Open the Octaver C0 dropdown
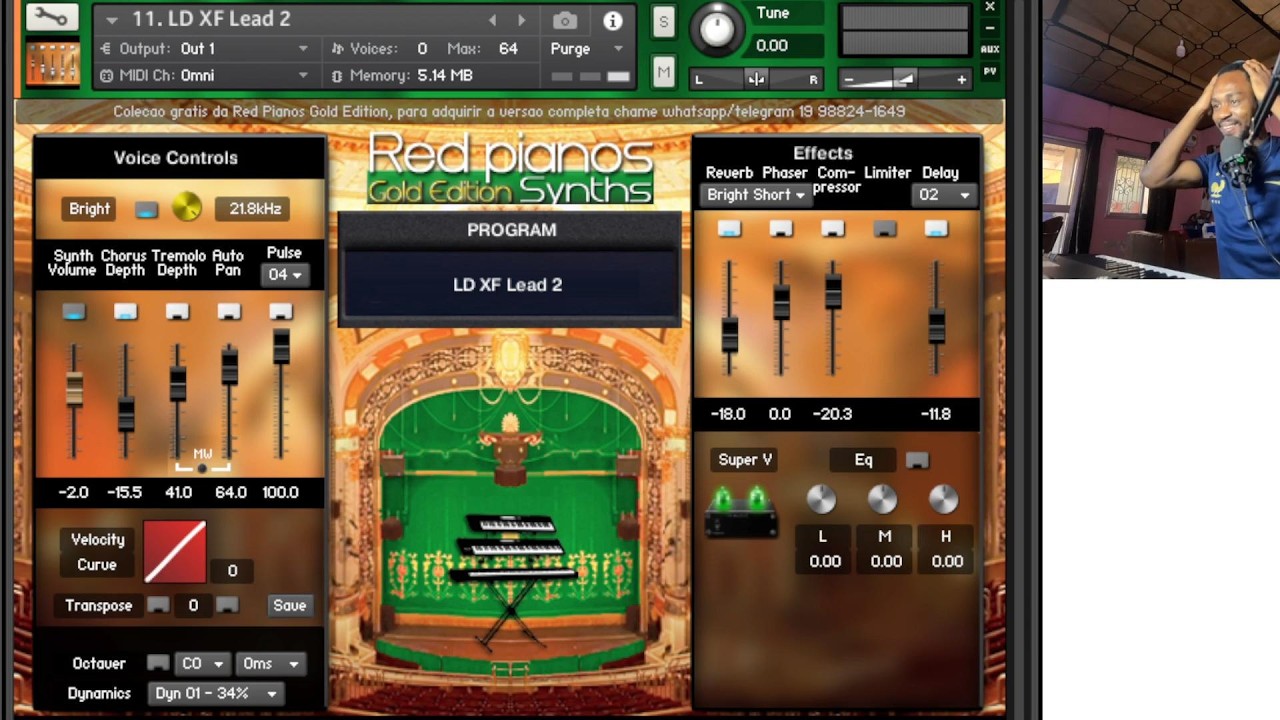The width and height of the screenshot is (1280, 720). (x=202, y=663)
